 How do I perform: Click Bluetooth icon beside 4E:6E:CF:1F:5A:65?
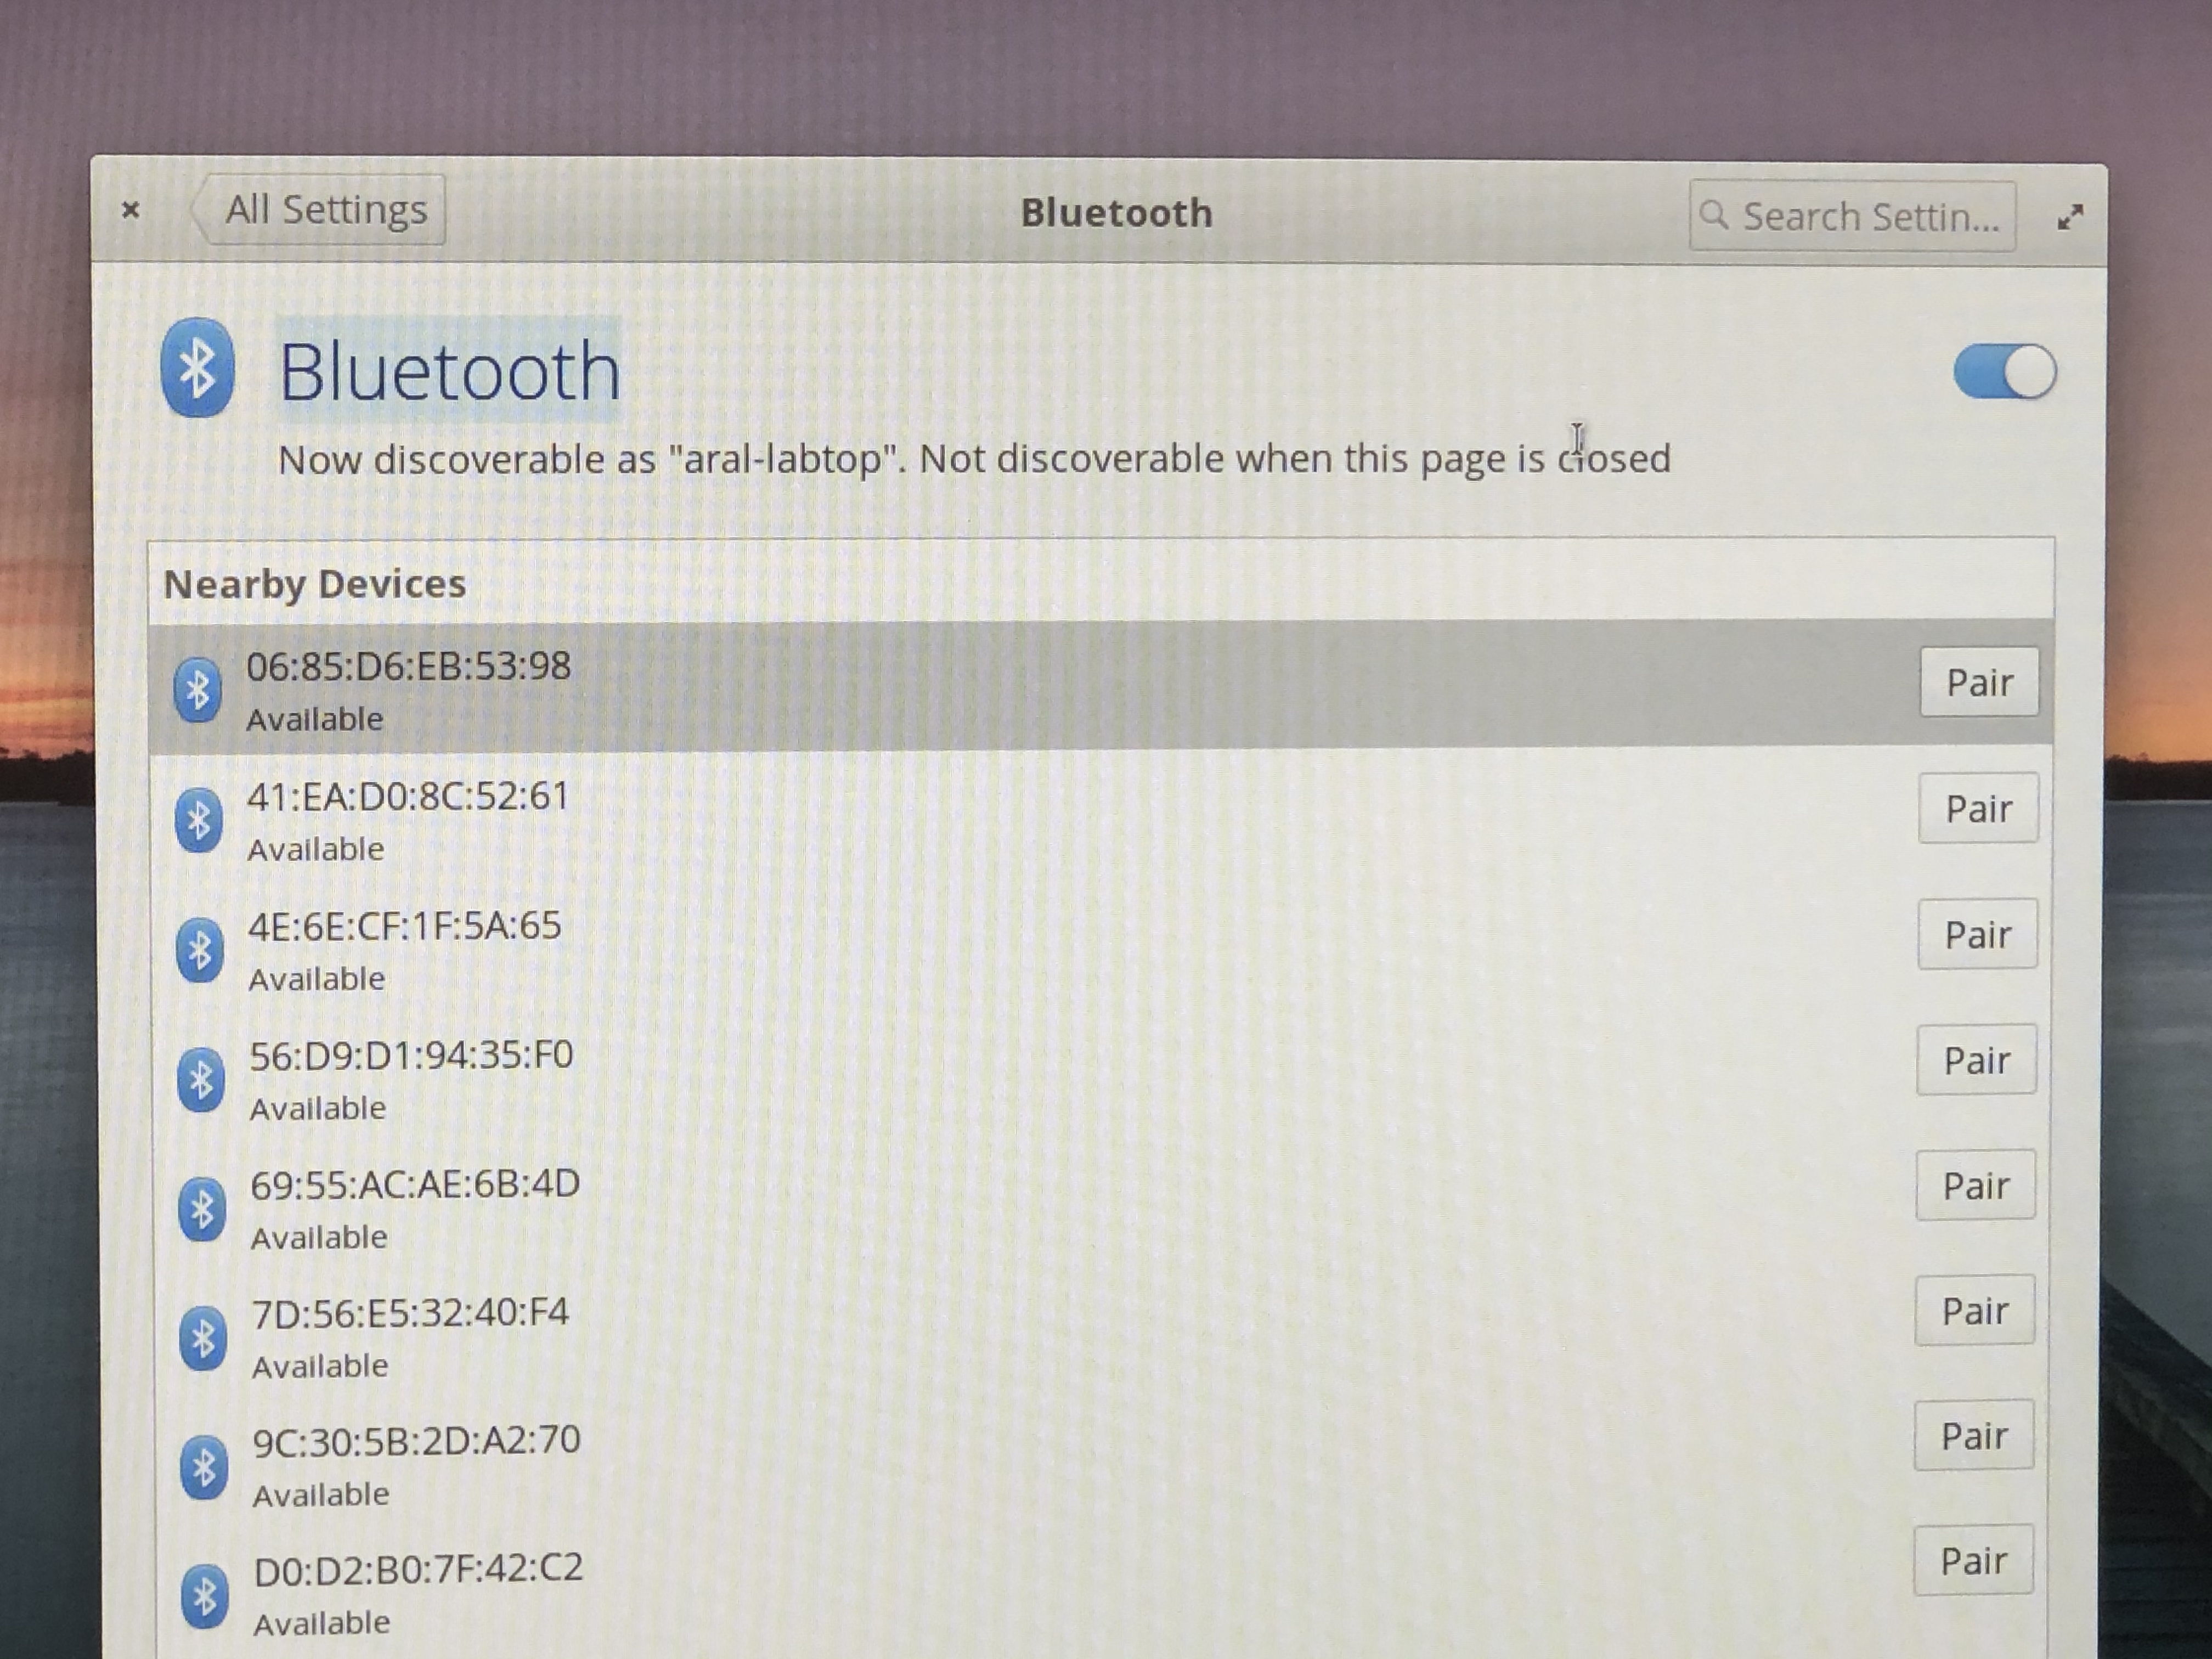pyautogui.click(x=199, y=949)
